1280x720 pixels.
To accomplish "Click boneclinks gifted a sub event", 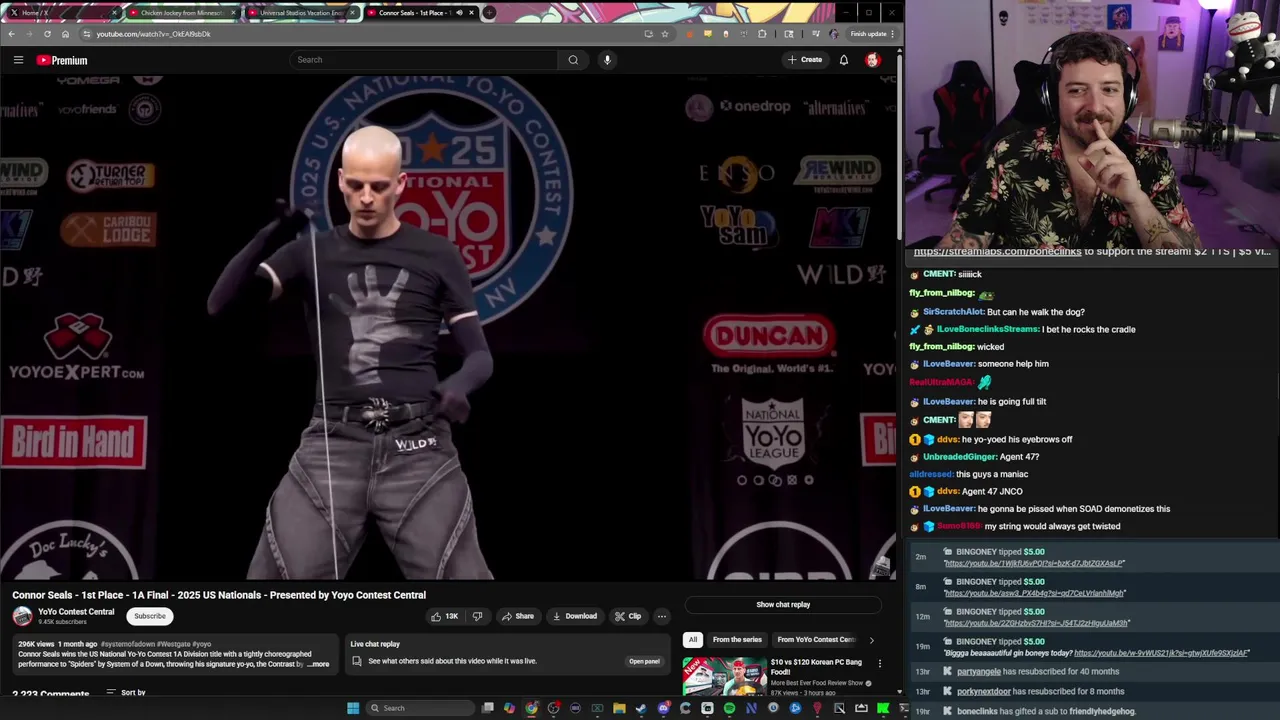I will coord(1046,711).
